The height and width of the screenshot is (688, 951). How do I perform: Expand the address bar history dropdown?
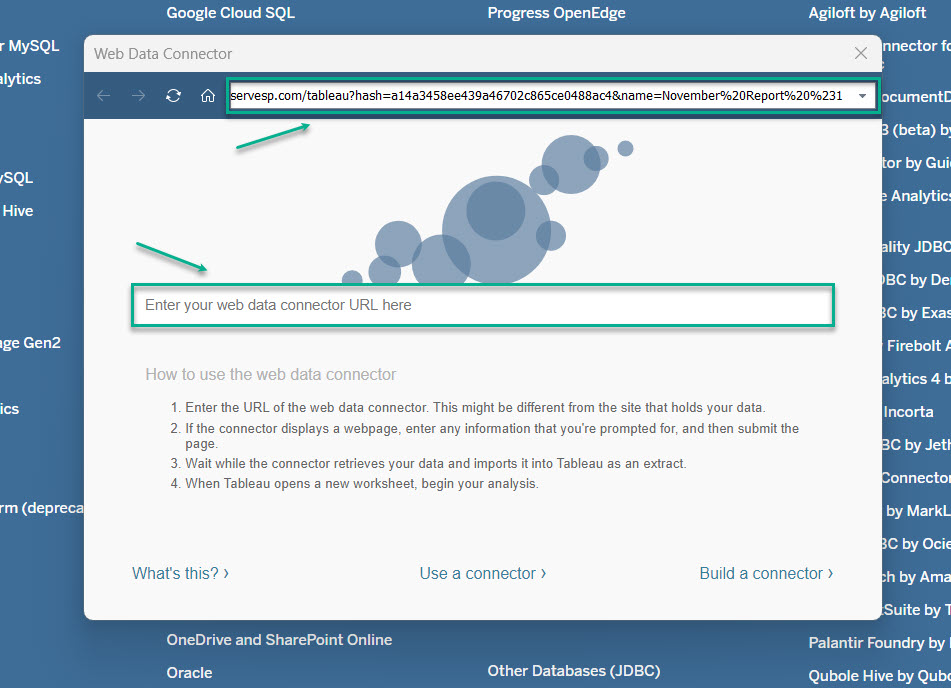pyautogui.click(x=862, y=96)
